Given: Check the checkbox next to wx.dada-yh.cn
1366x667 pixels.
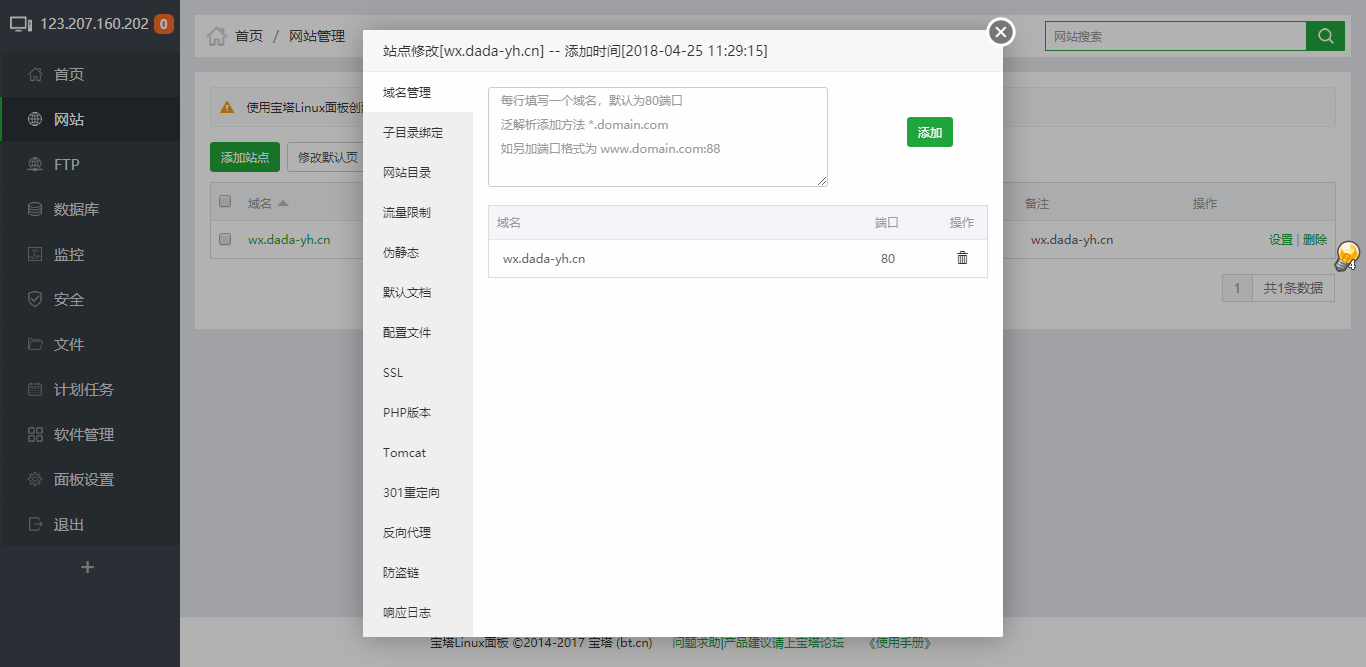Looking at the screenshot, I should point(224,239).
